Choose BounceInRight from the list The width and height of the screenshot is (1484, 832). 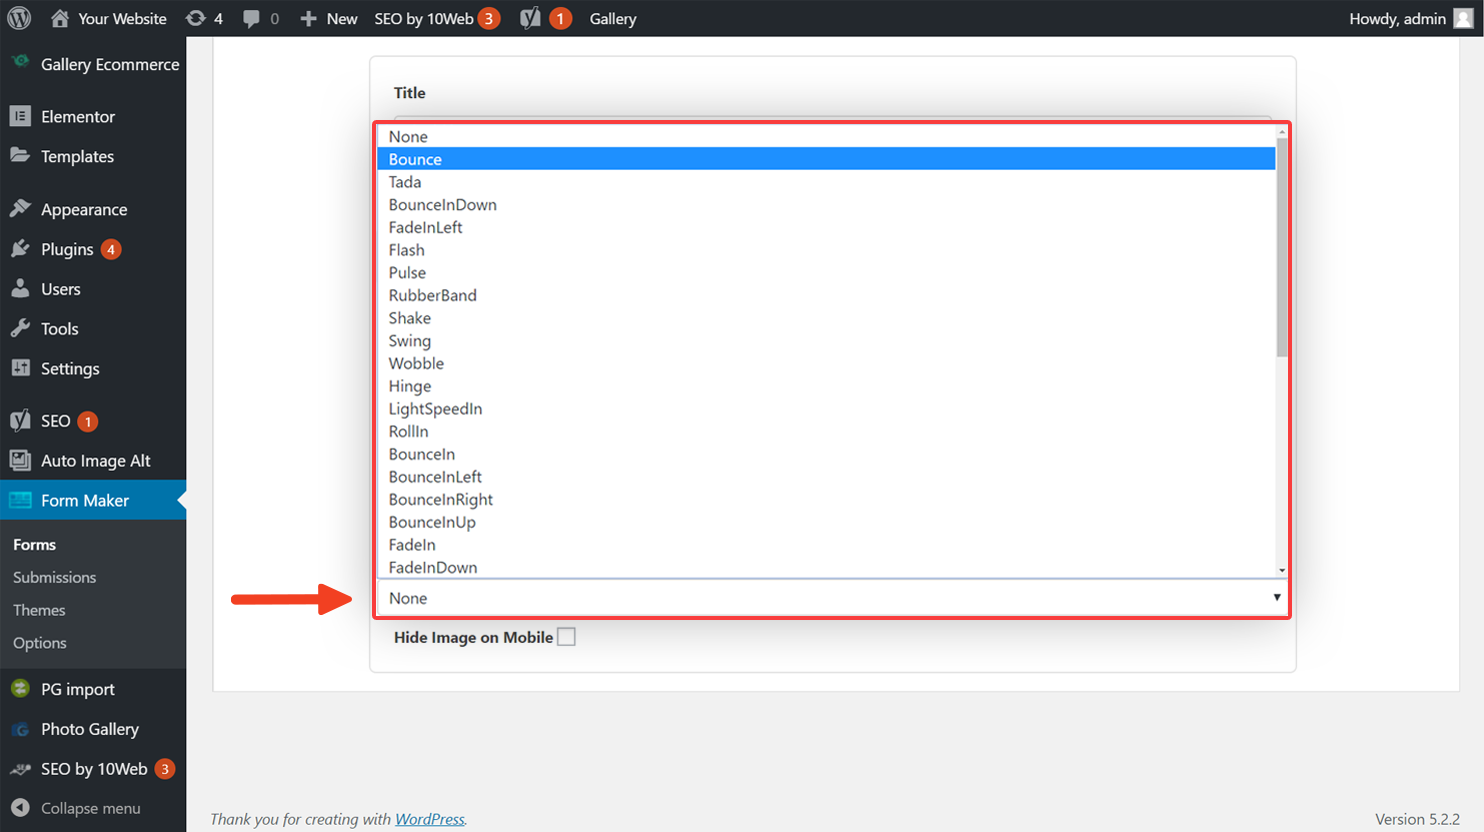(x=826, y=499)
